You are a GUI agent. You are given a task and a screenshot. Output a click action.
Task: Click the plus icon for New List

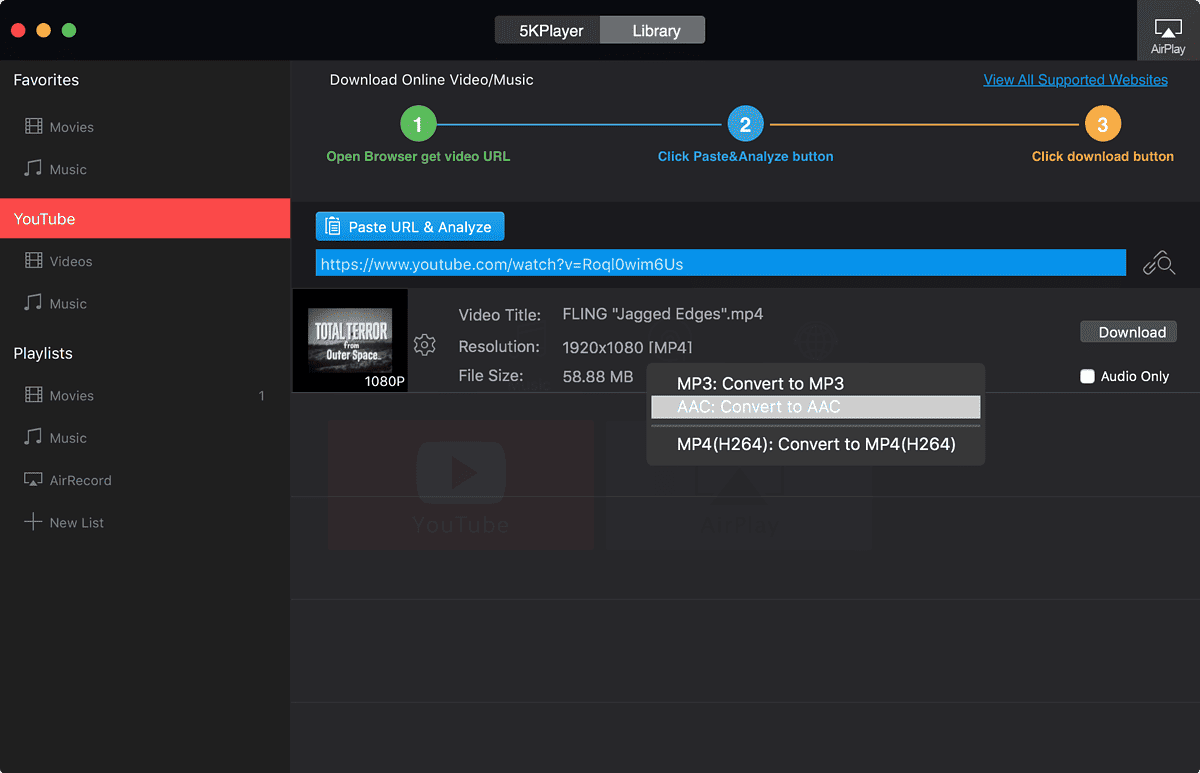(x=34, y=522)
